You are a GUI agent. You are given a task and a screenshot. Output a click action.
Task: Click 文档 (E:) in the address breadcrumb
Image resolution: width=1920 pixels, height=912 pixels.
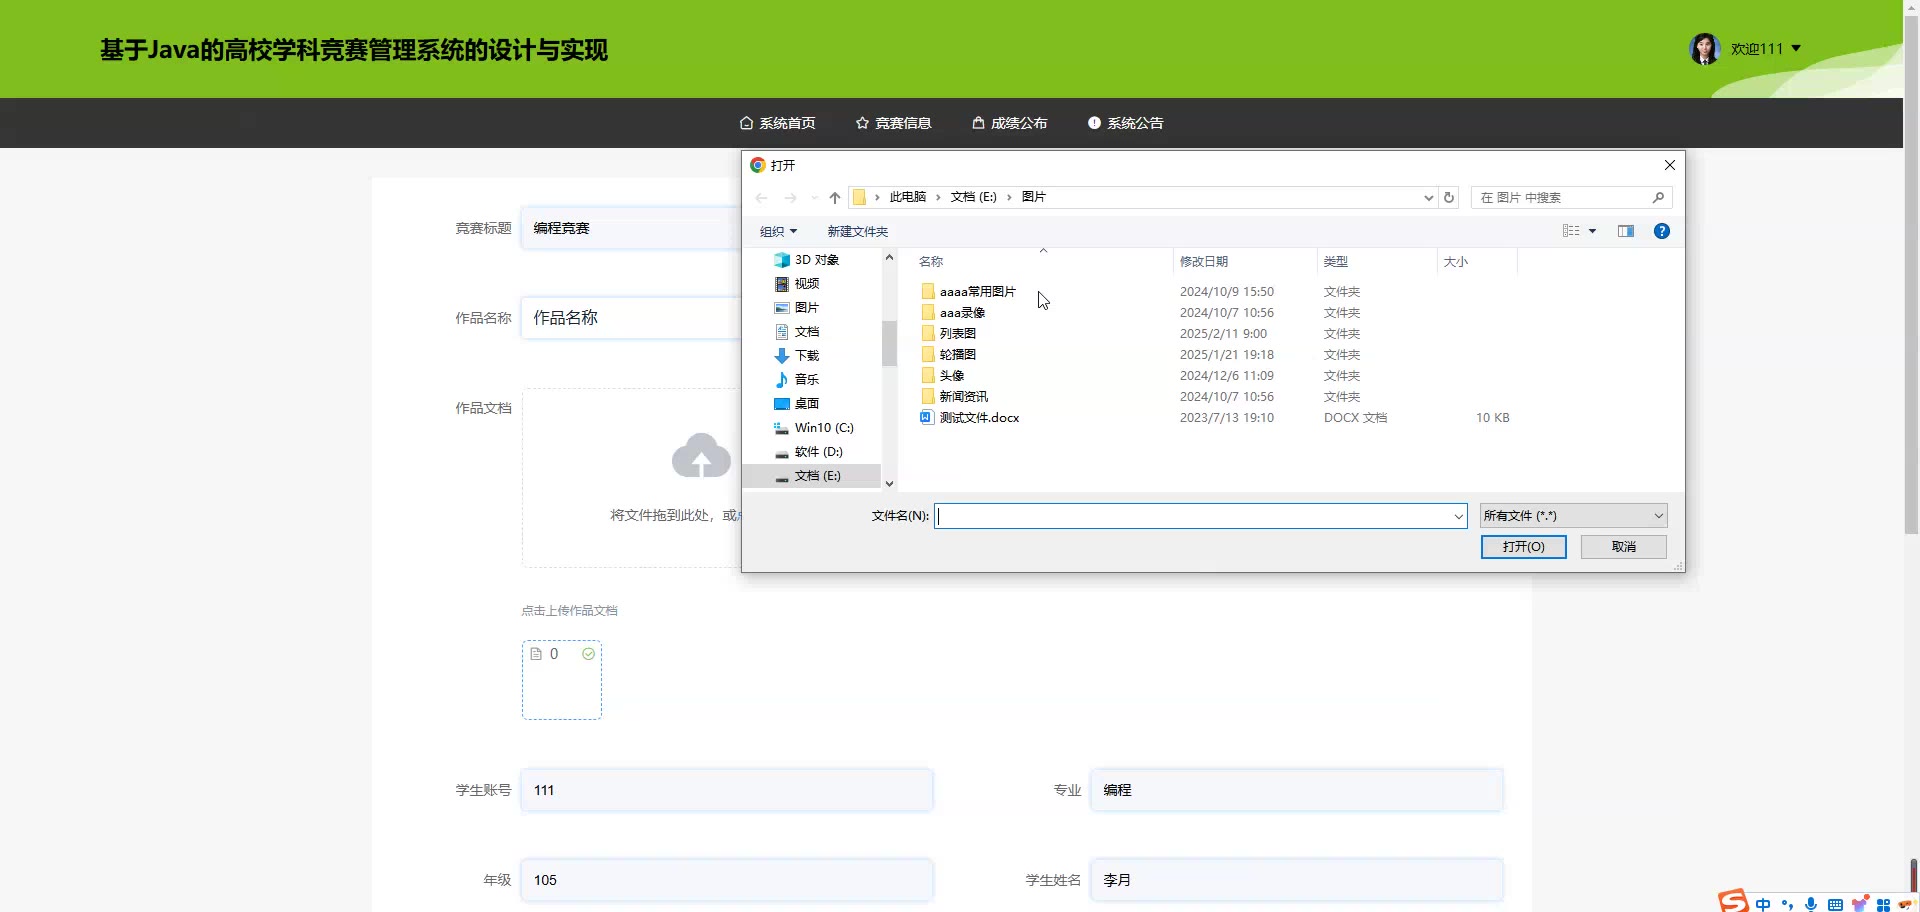pos(974,197)
